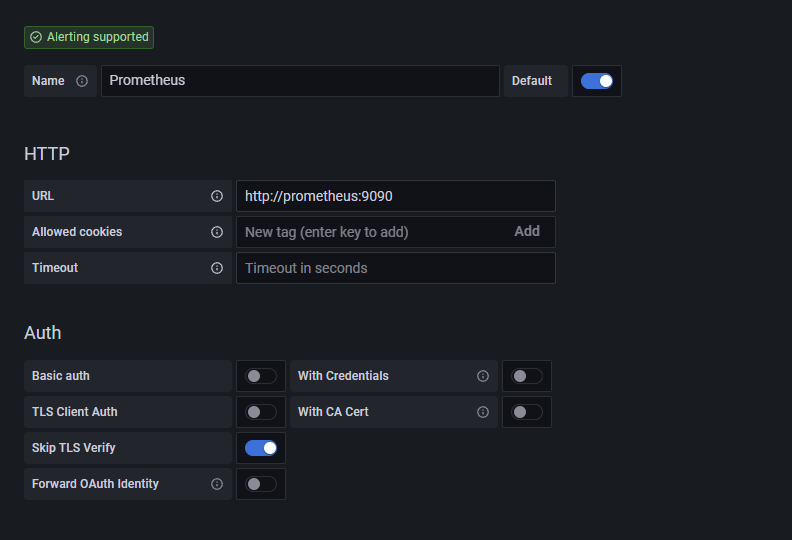
Task: Click the Alerting supported checkmark icon
Action: (36, 37)
